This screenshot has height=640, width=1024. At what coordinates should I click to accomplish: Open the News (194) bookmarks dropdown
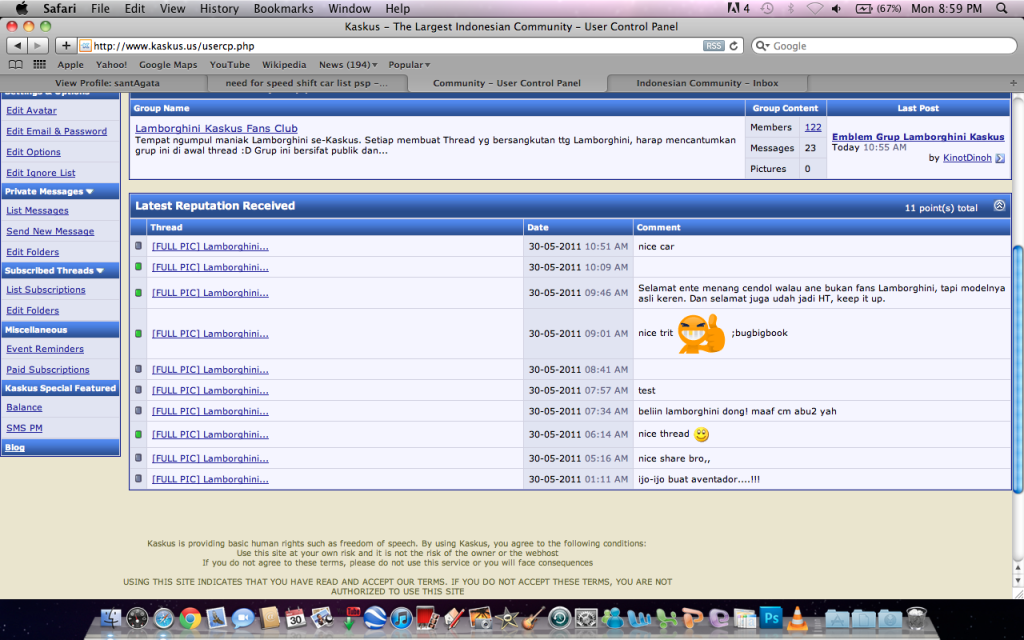point(348,65)
